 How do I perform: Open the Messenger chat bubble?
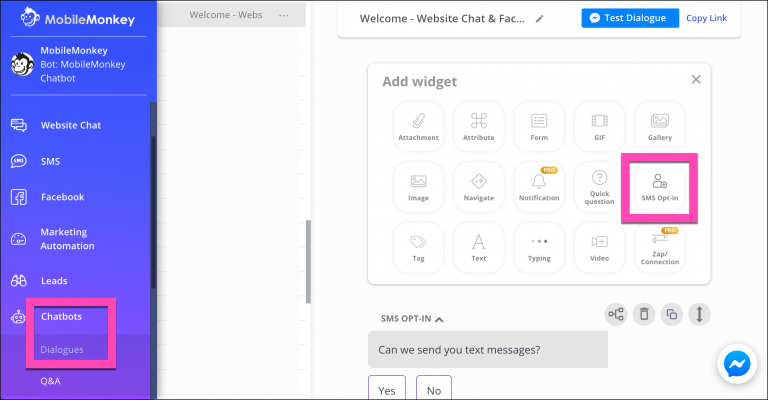coord(737,364)
